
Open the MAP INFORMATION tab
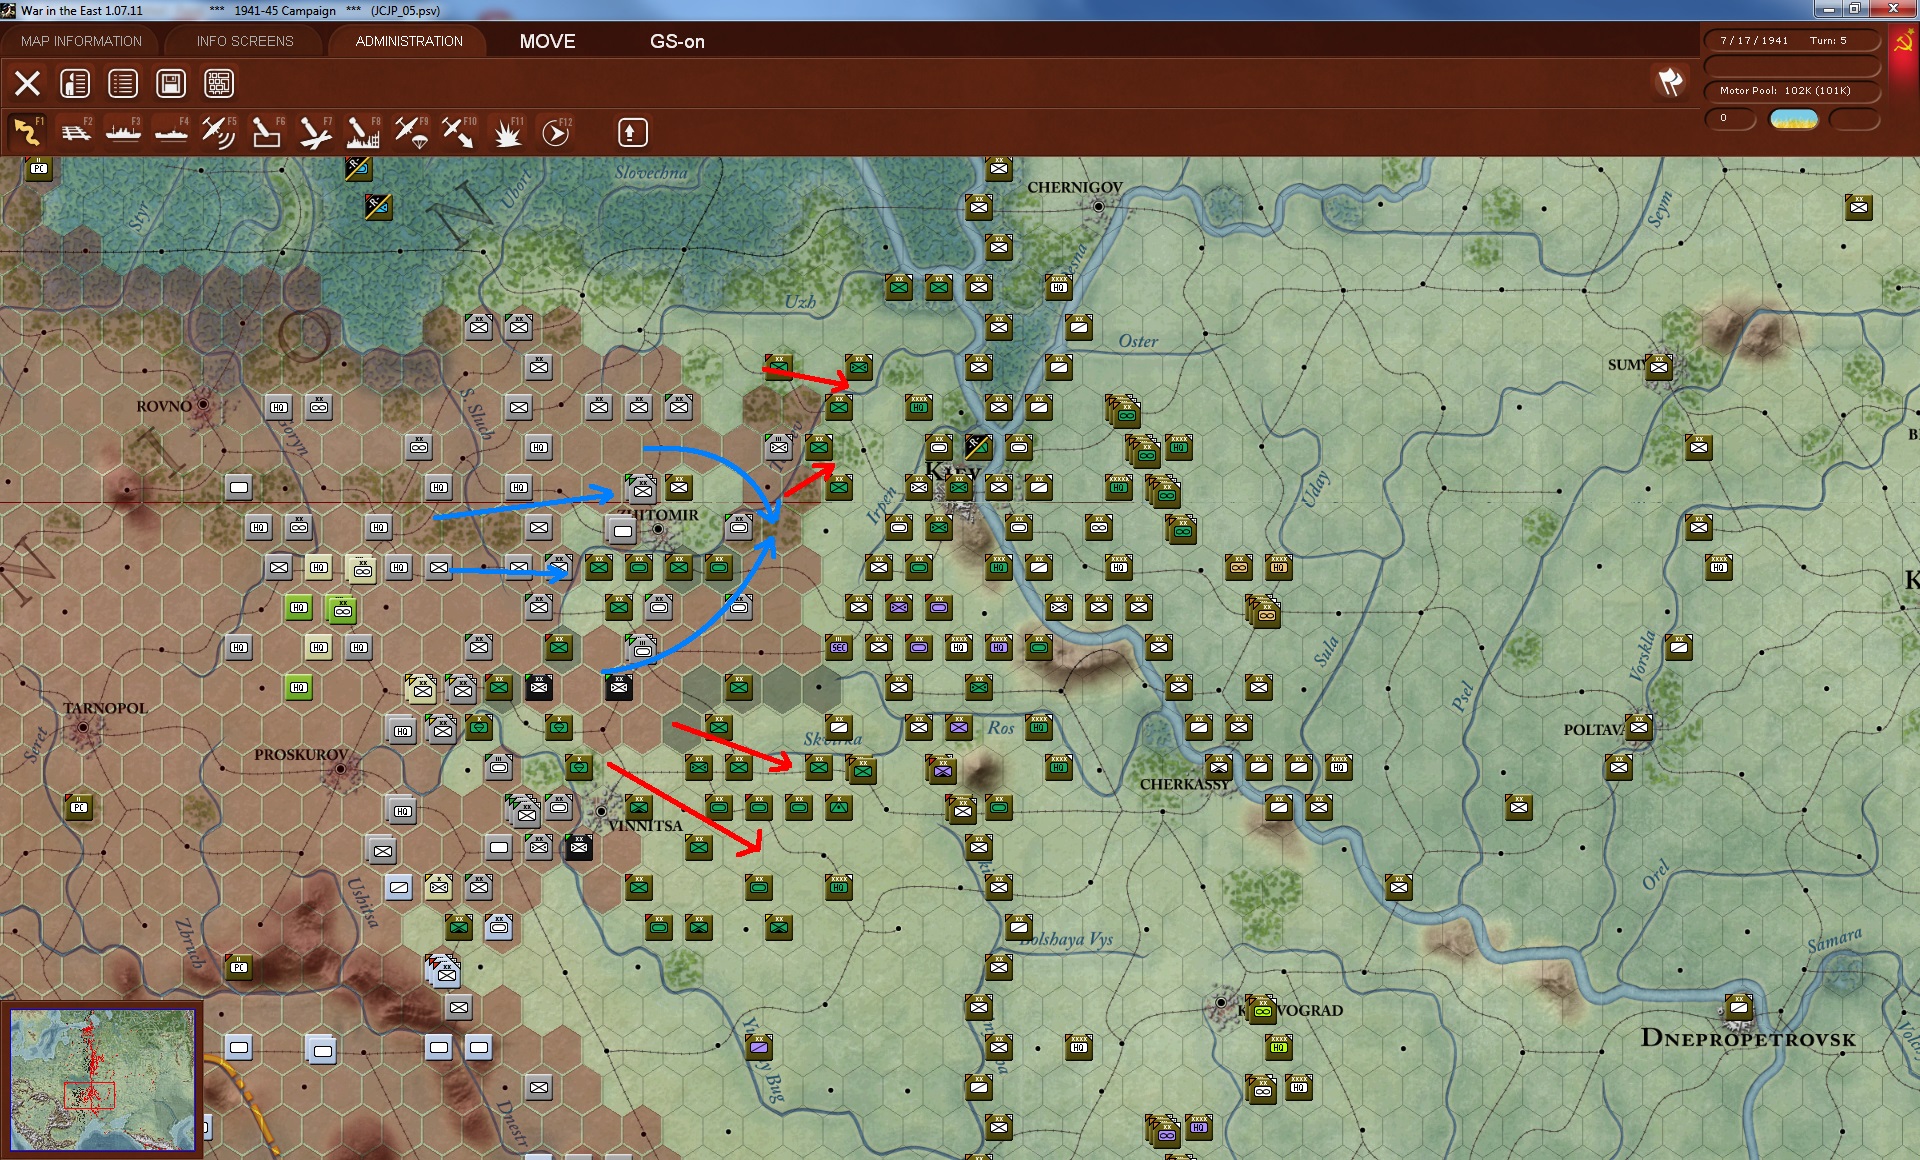pyautogui.click(x=81, y=41)
